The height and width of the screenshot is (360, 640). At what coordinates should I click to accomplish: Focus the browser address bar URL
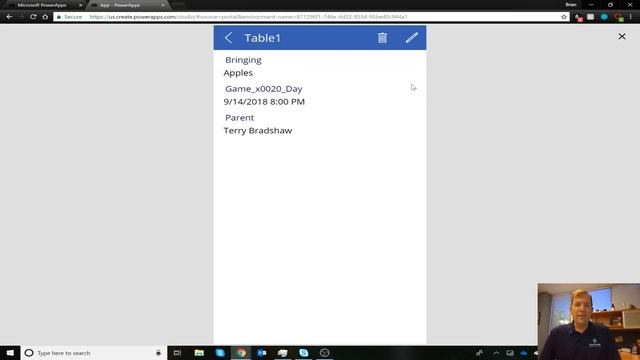pyautogui.click(x=248, y=17)
